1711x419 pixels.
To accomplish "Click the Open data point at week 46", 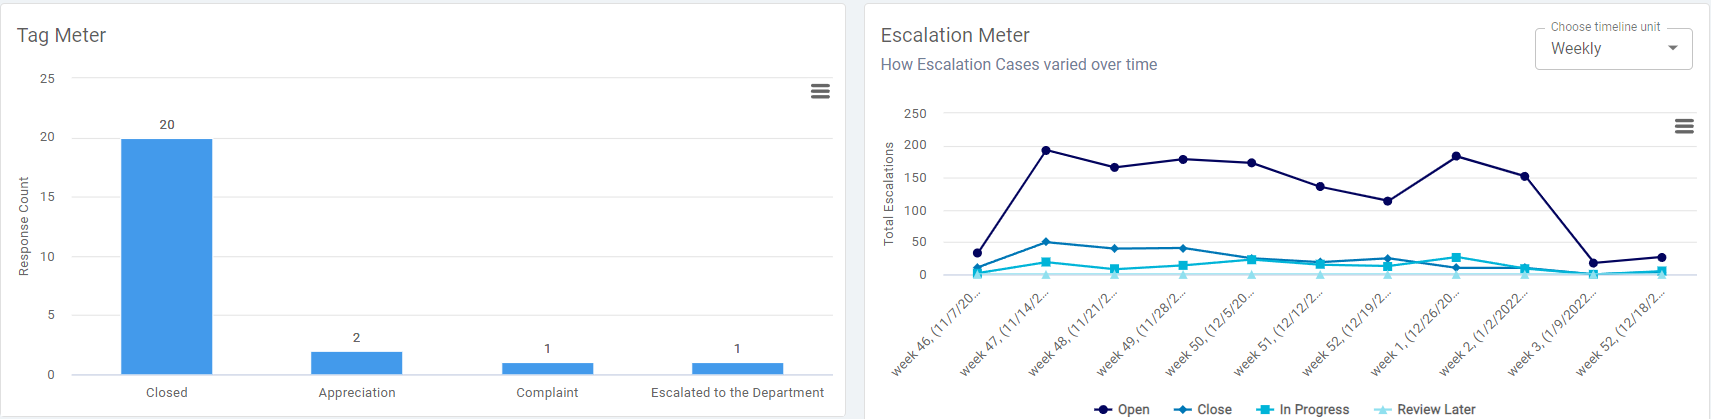I will point(977,253).
